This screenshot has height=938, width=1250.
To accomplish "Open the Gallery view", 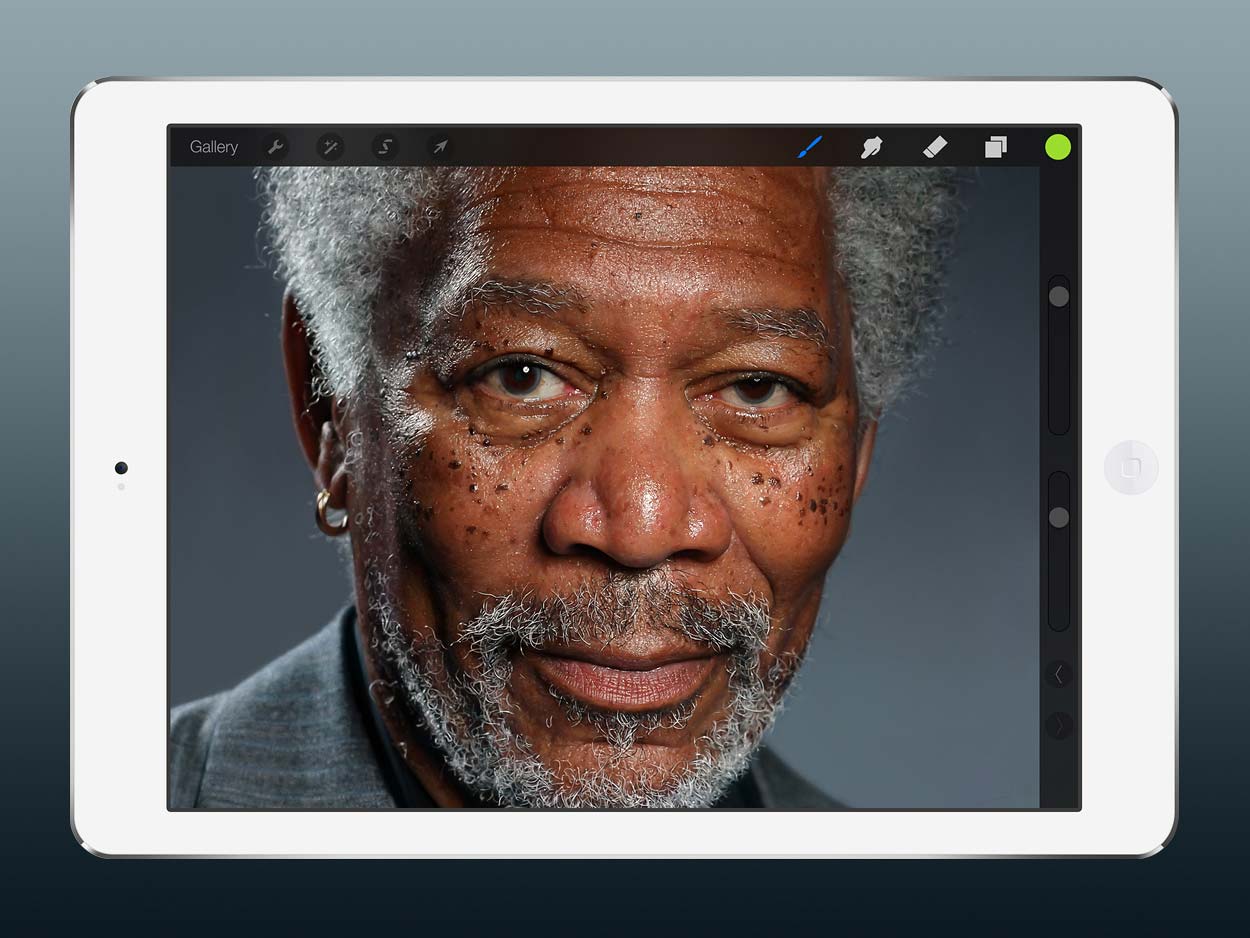I will (213, 147).
